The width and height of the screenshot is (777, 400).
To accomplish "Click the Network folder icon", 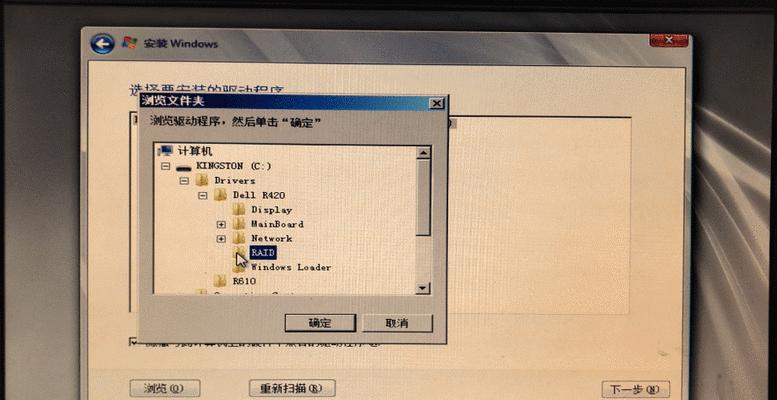I will pyautogui.click(x=239, y=238).
